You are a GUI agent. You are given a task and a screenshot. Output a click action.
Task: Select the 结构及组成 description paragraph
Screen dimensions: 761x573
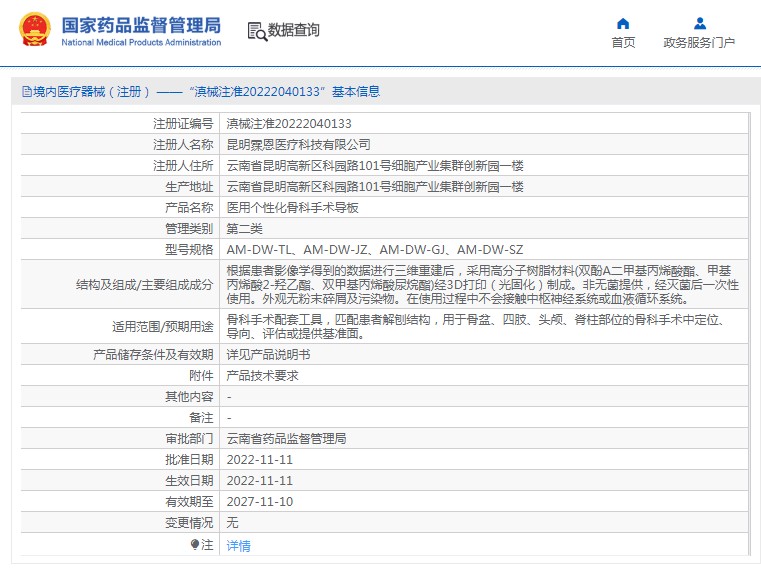(x=482, y=284)
